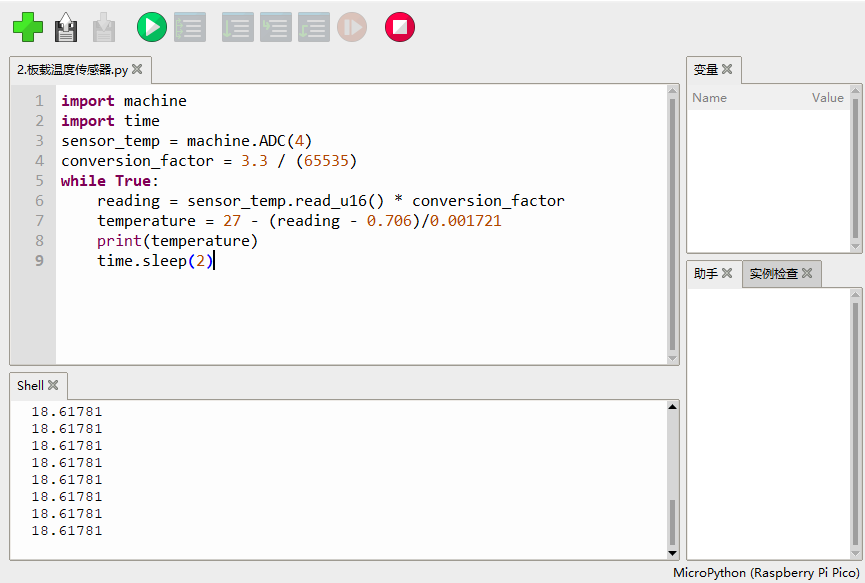Screen dimensions: 865x583
Task: Stop the backend with the red stop icon
Action: click(x=400, y=27)
